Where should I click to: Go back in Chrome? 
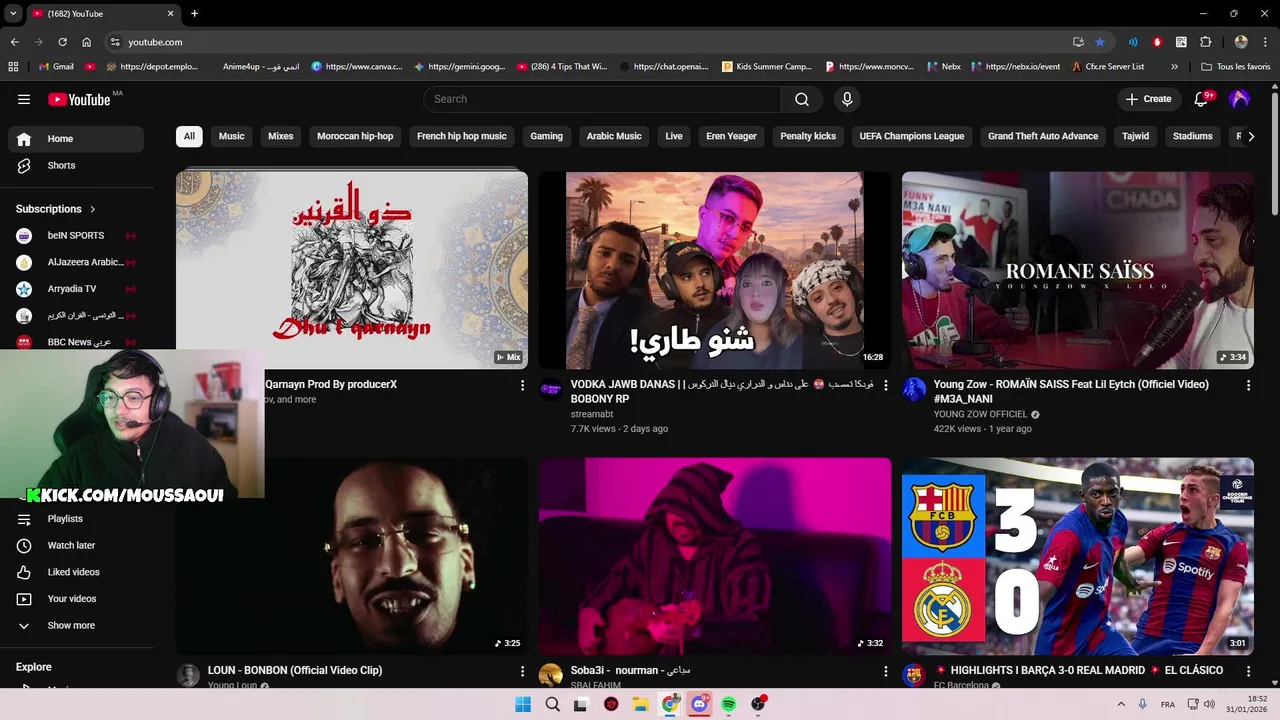pos(14,42)
